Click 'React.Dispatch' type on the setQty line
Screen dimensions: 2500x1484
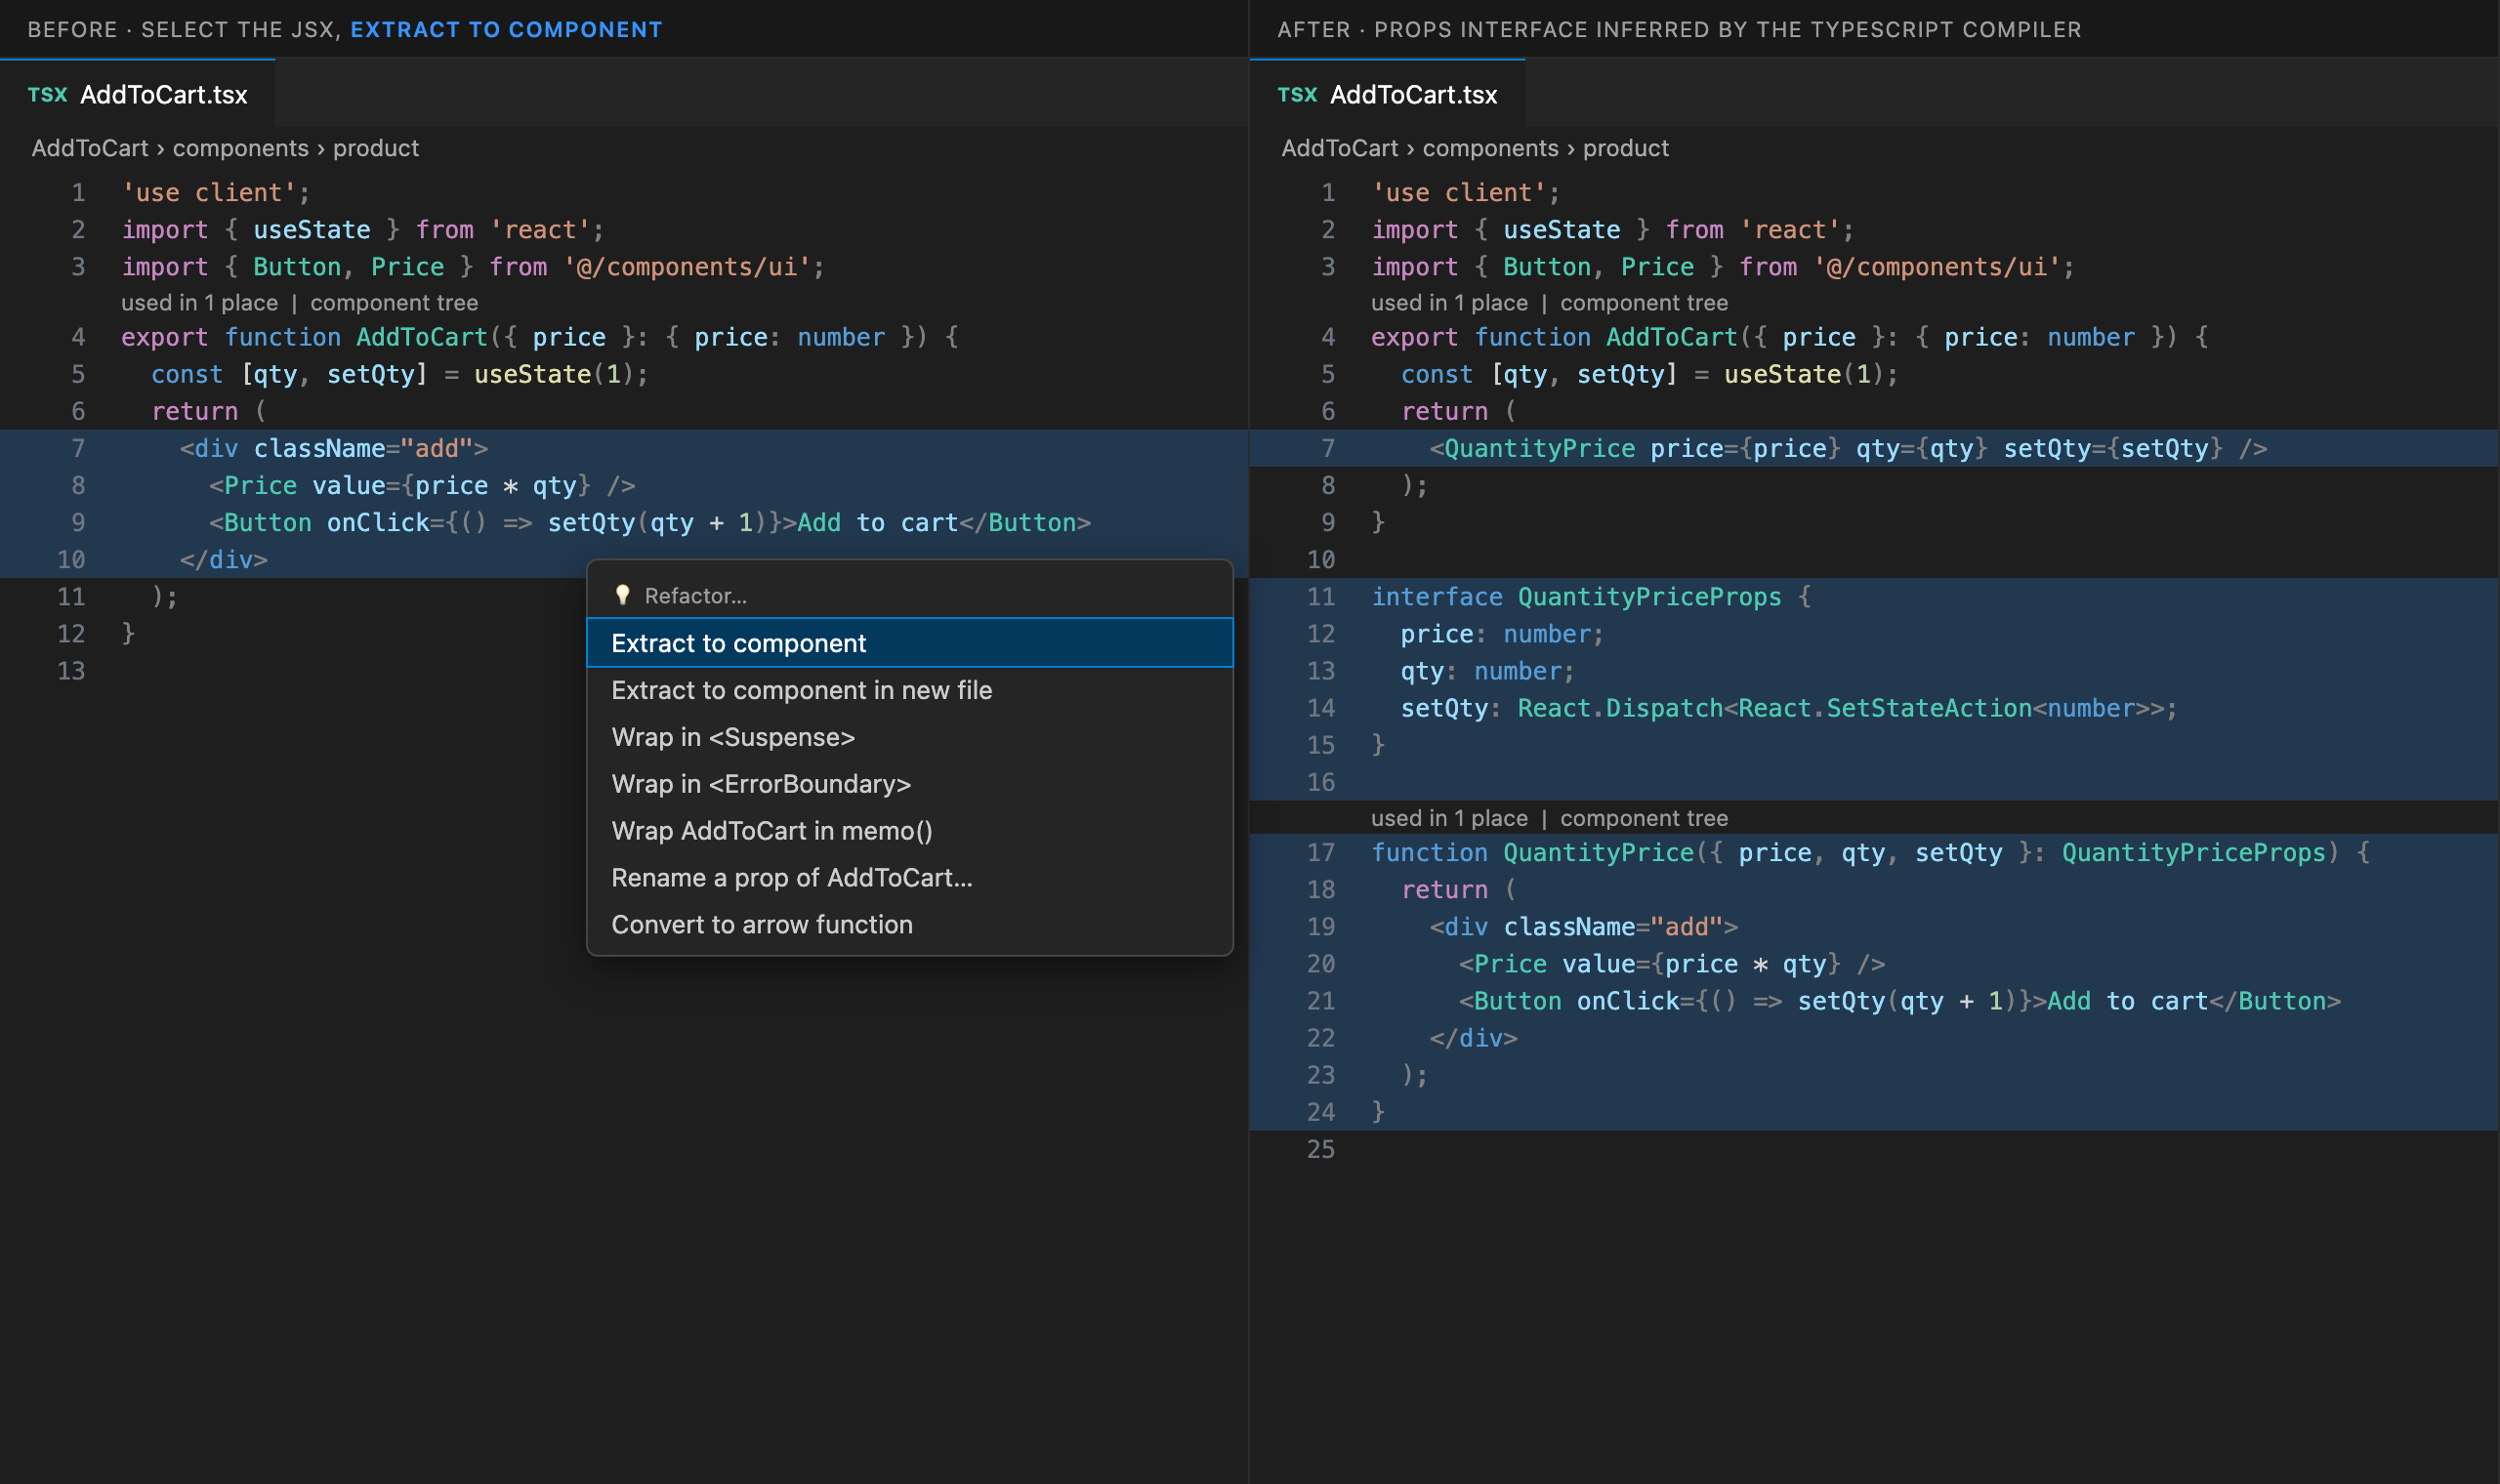pos(1621,708)
